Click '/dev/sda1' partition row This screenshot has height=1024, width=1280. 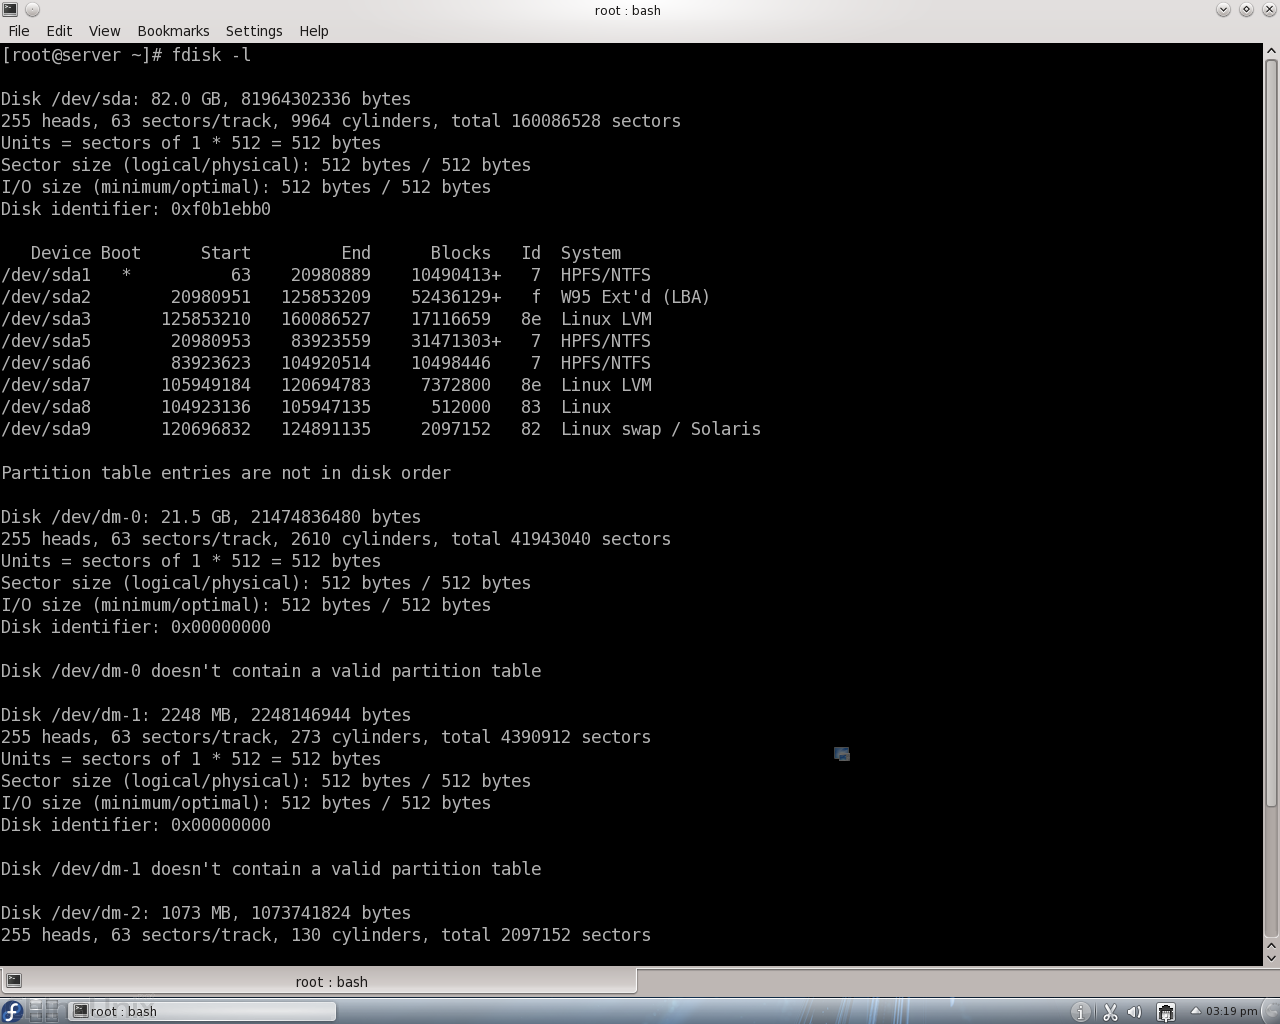[x=326, y=275]
